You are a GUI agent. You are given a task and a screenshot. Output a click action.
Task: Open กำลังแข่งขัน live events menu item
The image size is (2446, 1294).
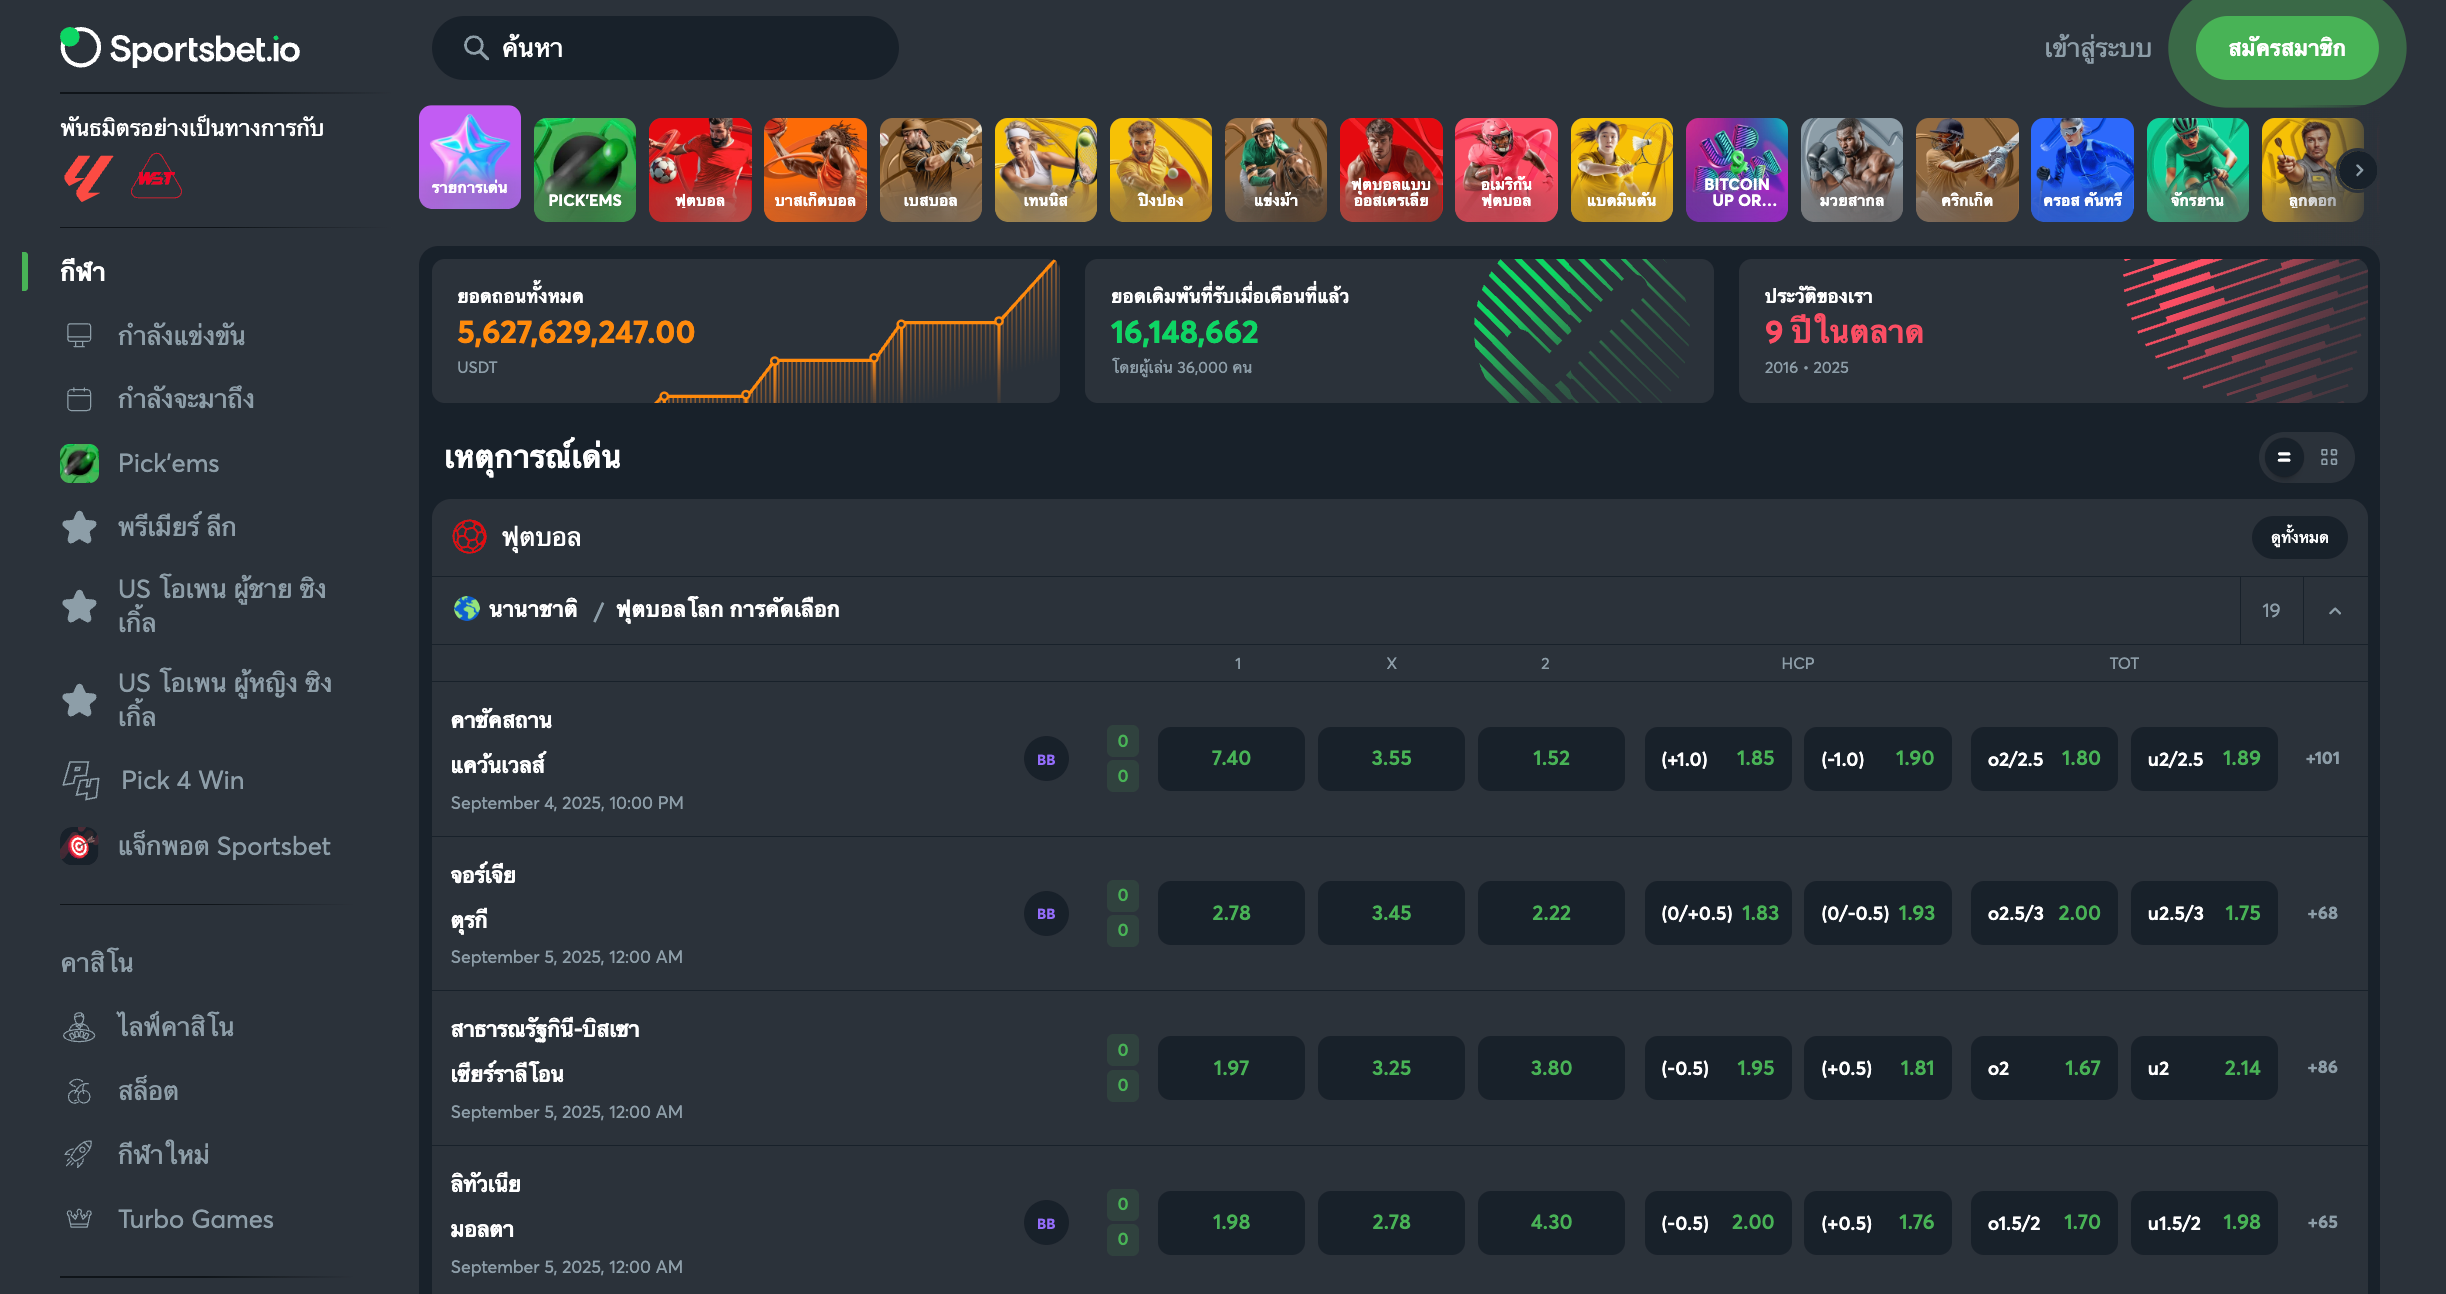point(181,335)
